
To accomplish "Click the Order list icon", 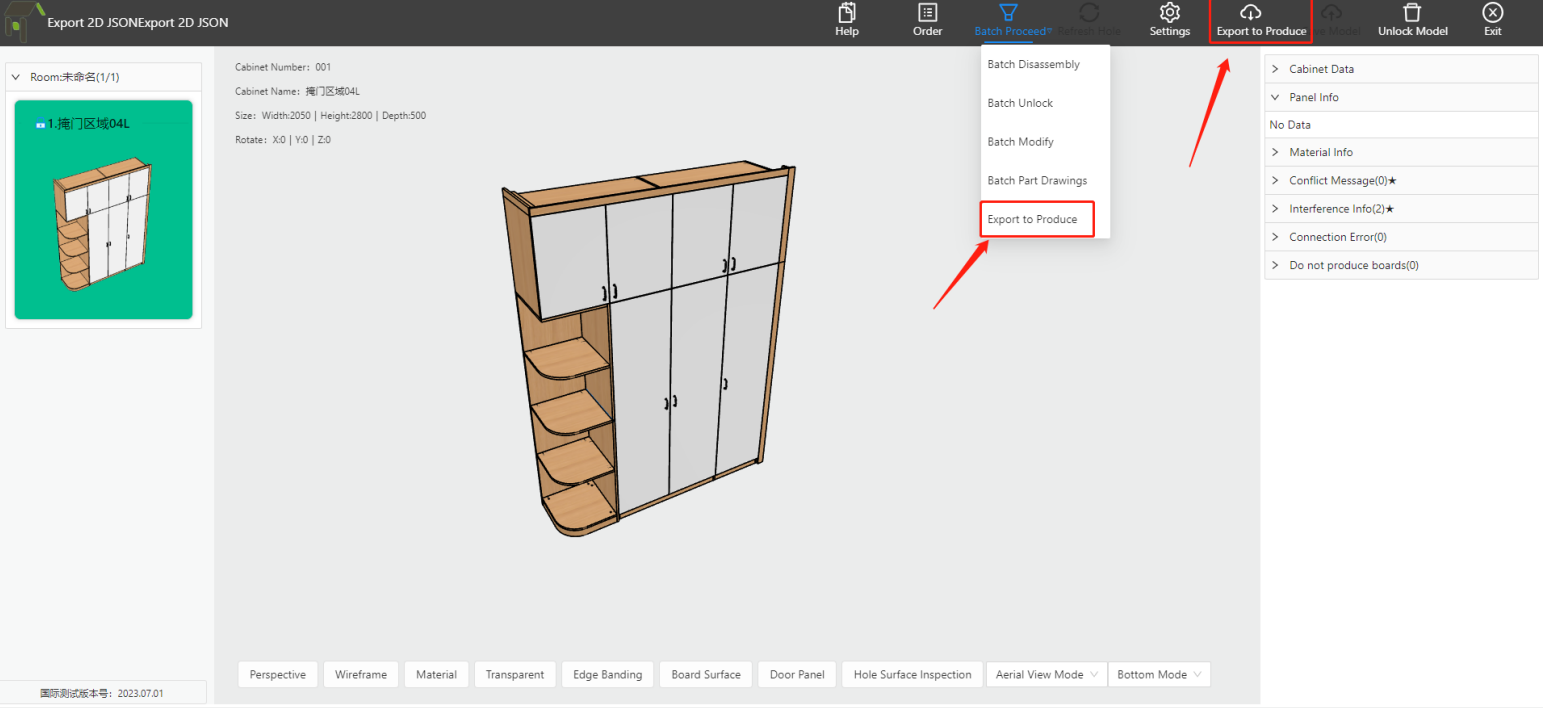I will coord(927,14).
